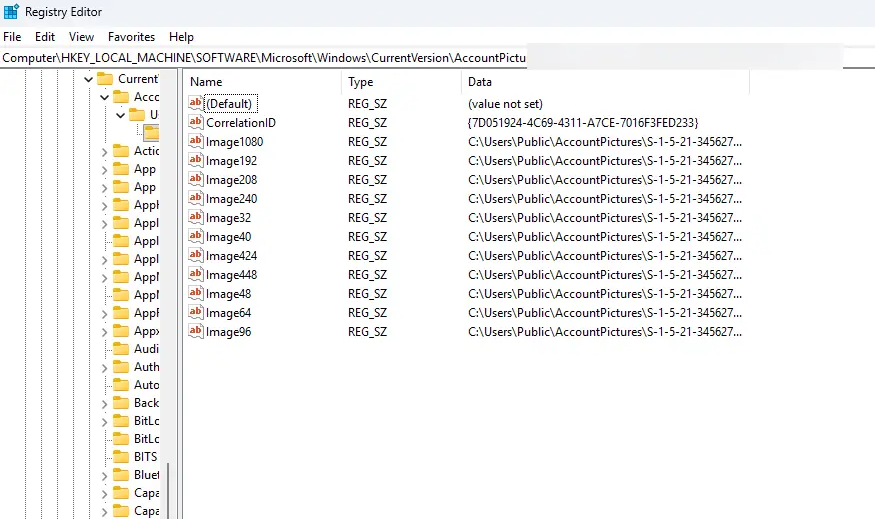This screenshot has width=875, height=519.
Task: Select the Image40 string value icon
Action: [195, 236]
